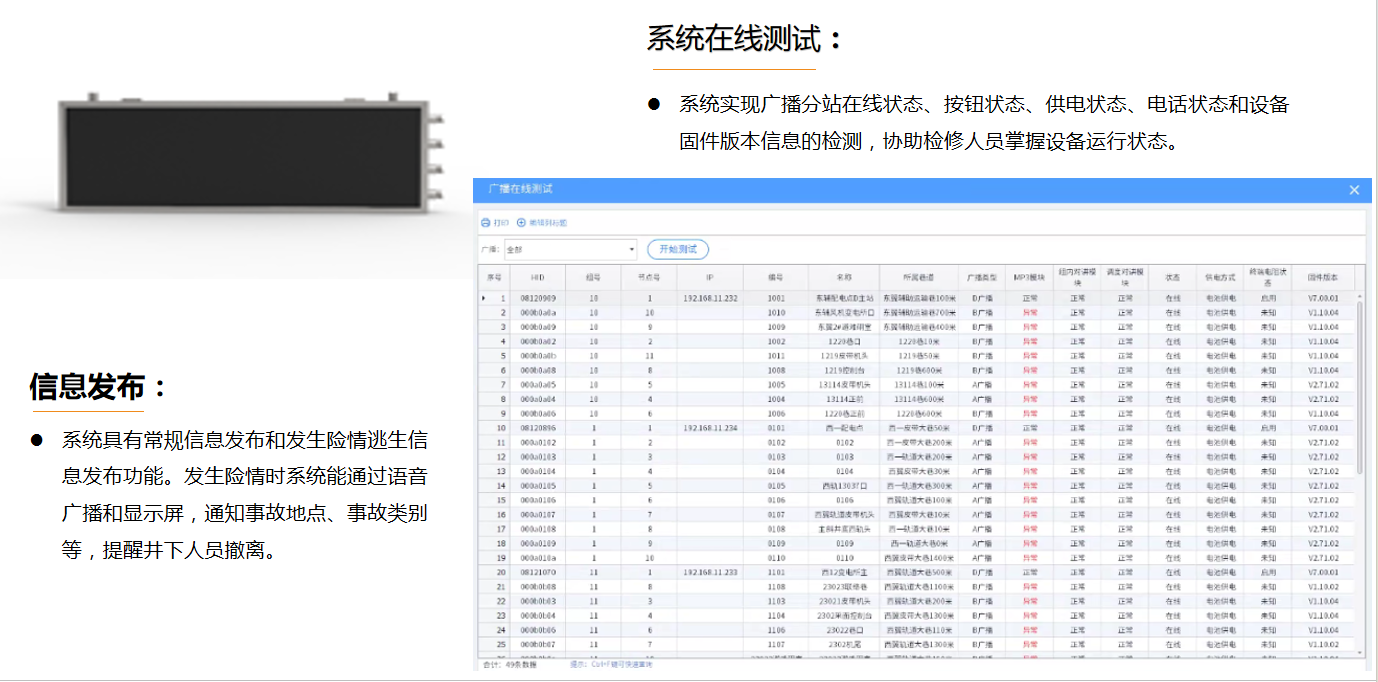The height and width of the screenshot is (682, 1378).
Task: Click the 序号 column header
Action: tap(494, 277)
